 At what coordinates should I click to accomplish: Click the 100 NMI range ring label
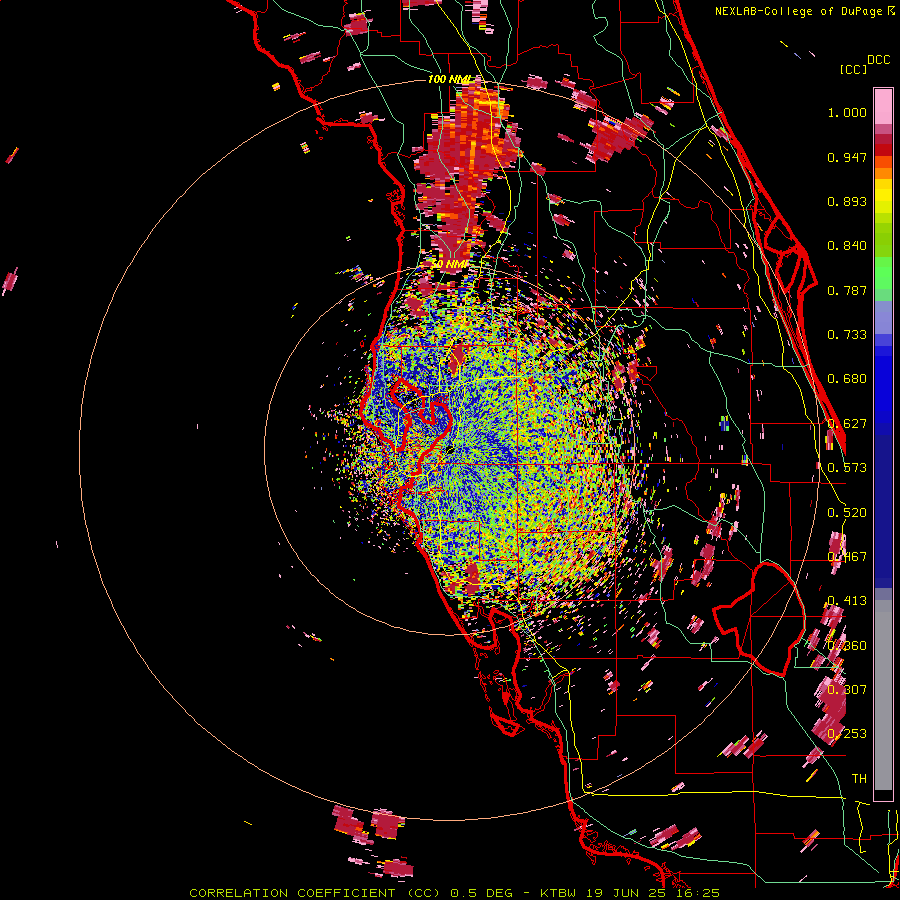[x=451, y=79]
